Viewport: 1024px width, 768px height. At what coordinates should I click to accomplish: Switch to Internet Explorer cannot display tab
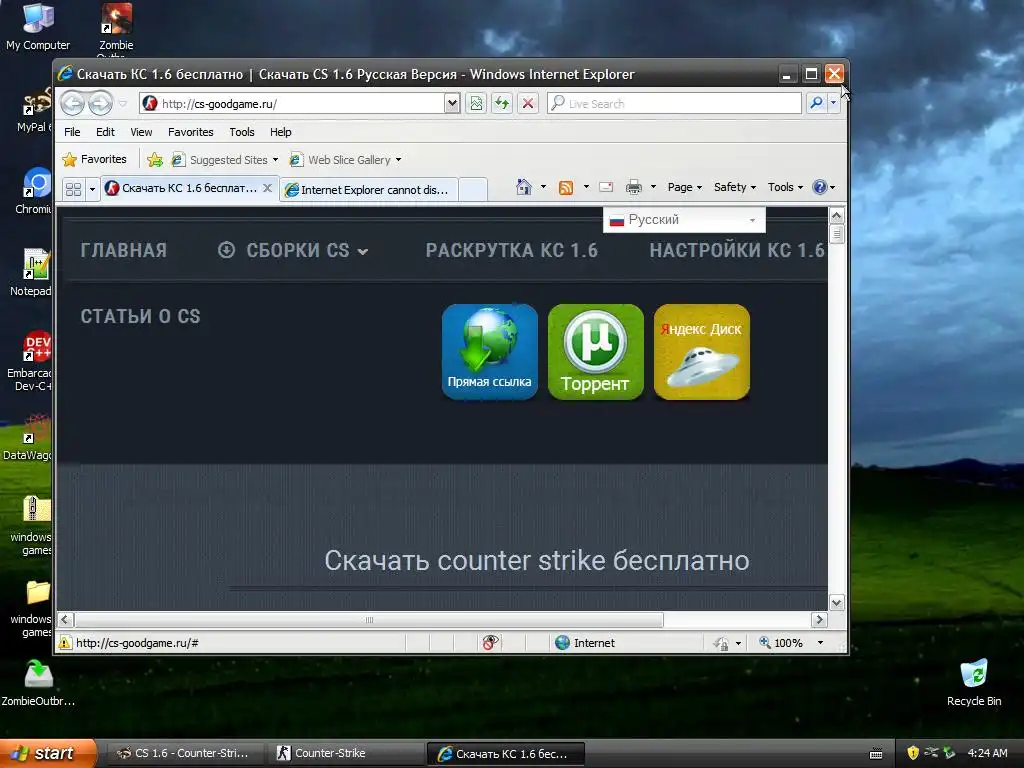click(369, 189)
